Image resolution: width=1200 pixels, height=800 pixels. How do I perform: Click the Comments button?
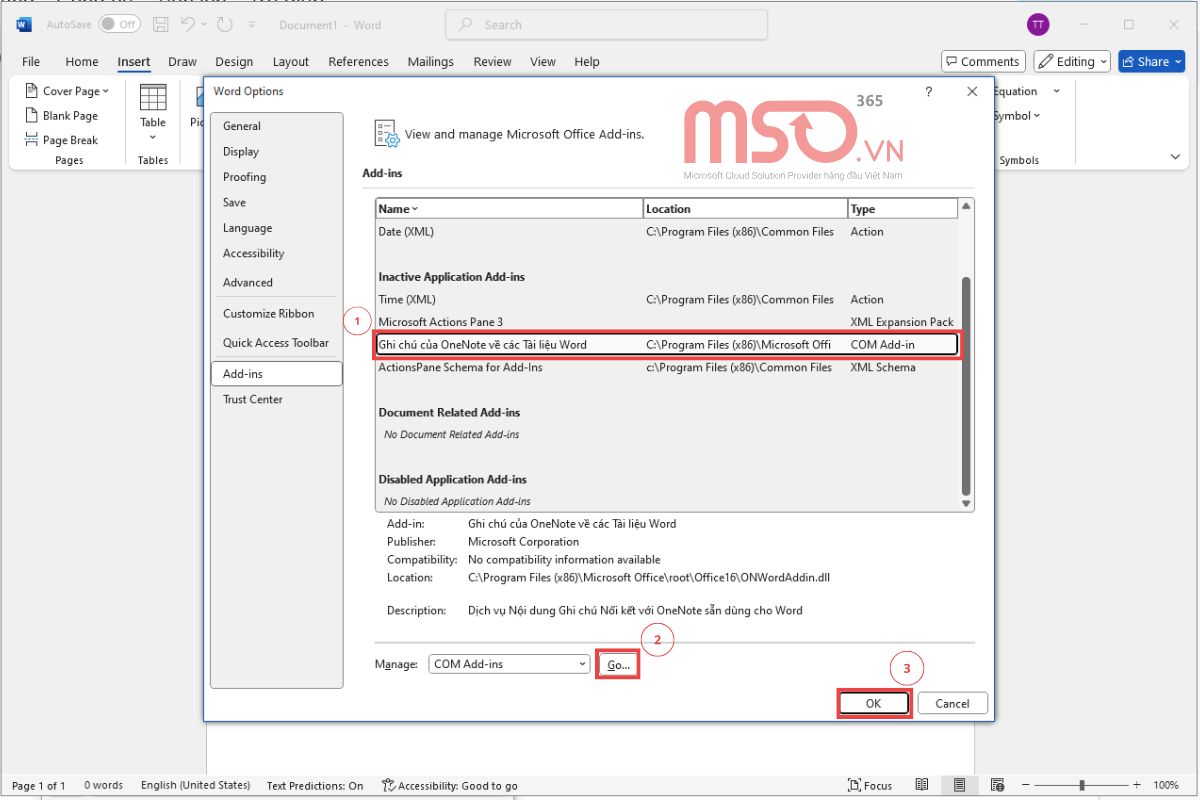[983, 61]
